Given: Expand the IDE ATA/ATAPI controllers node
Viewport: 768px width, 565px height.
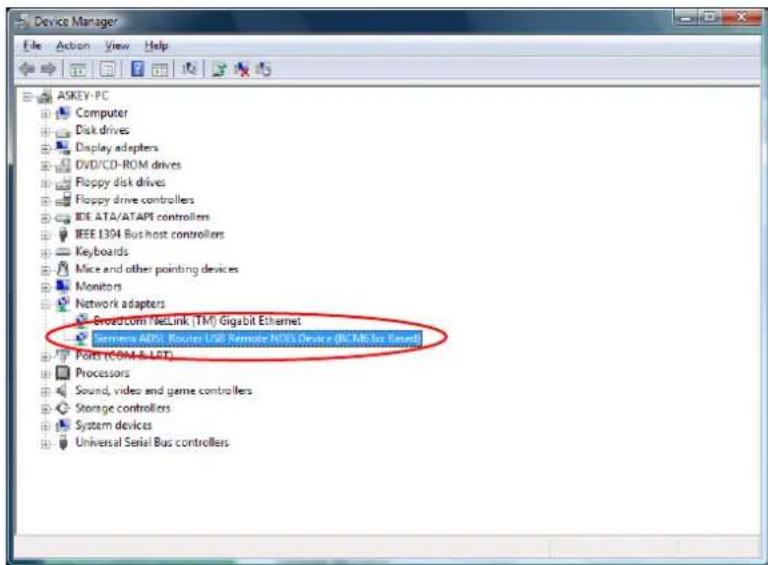Looking at the screenshot, I should coord(45,218).
